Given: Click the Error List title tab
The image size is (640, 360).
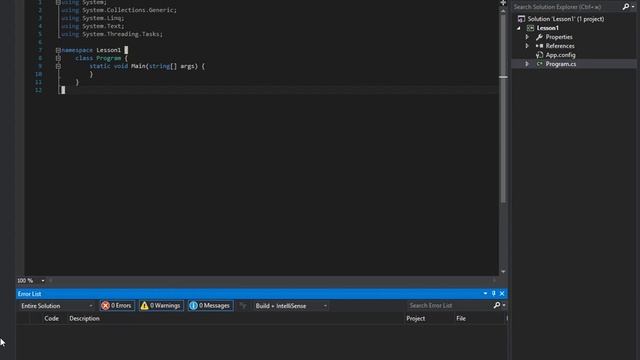Looking at the screenshot, I should [29, 294].
